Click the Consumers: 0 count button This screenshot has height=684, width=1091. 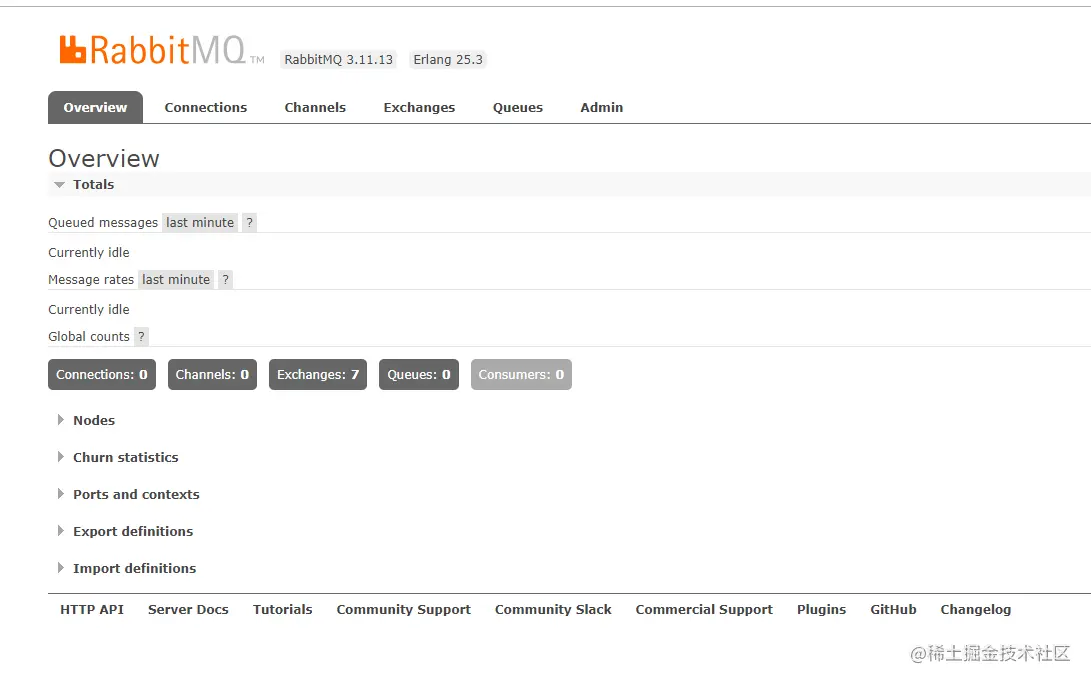click(x=521, y=374)
